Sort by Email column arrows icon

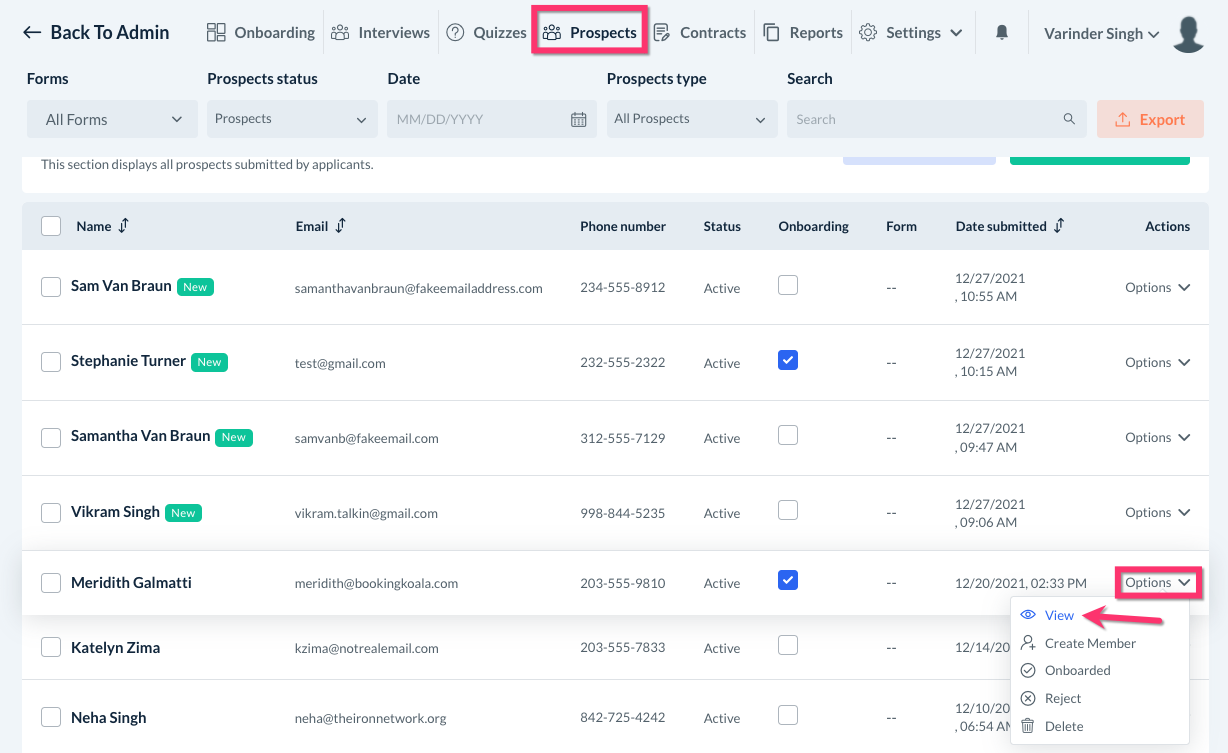(x=340, y=226)
